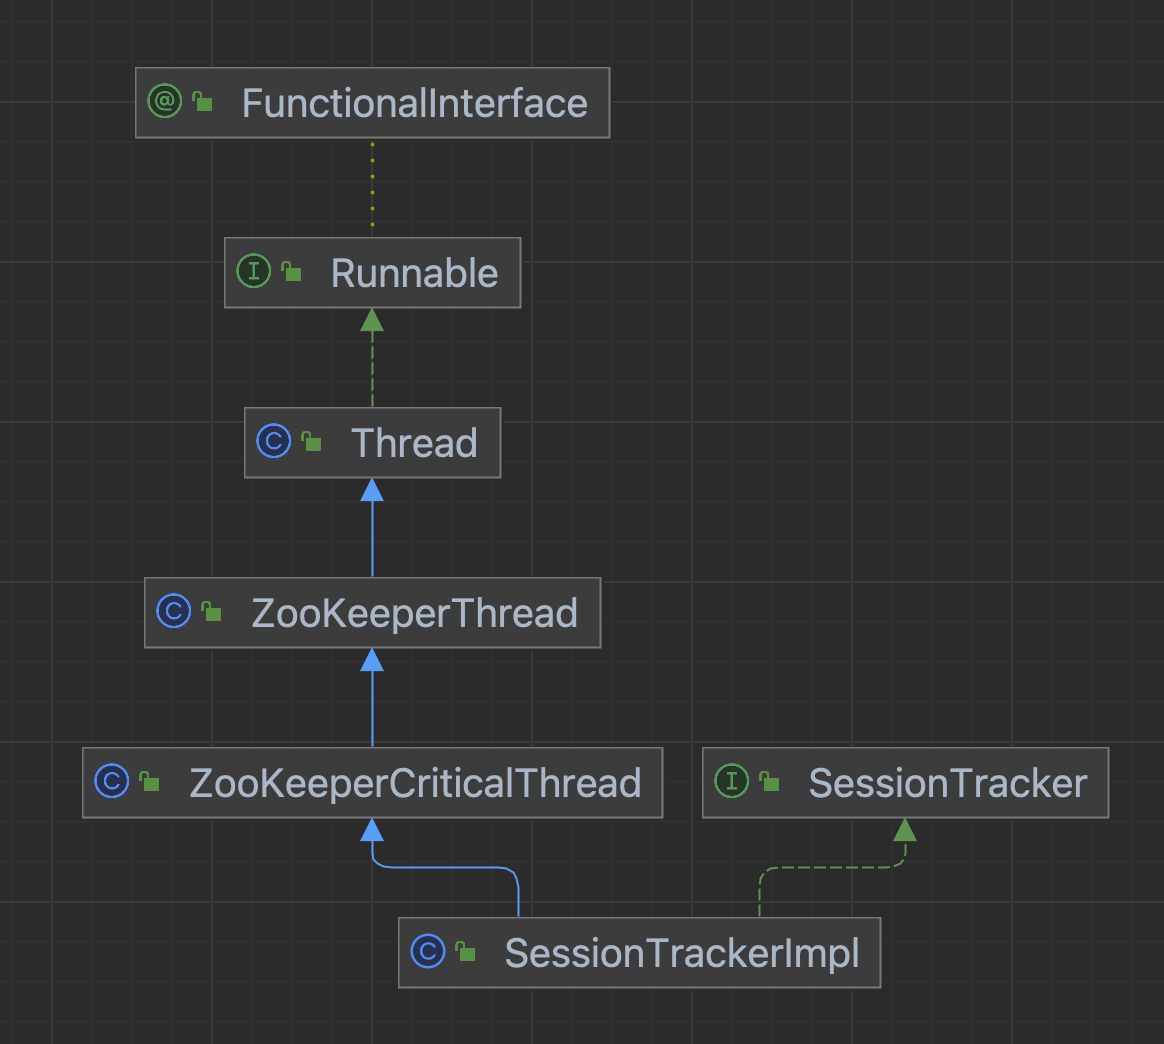Click the green lock icon on Thread
Viewport: 1164px width, 1044px height.
pyautogui.click(x=312, y=442)
